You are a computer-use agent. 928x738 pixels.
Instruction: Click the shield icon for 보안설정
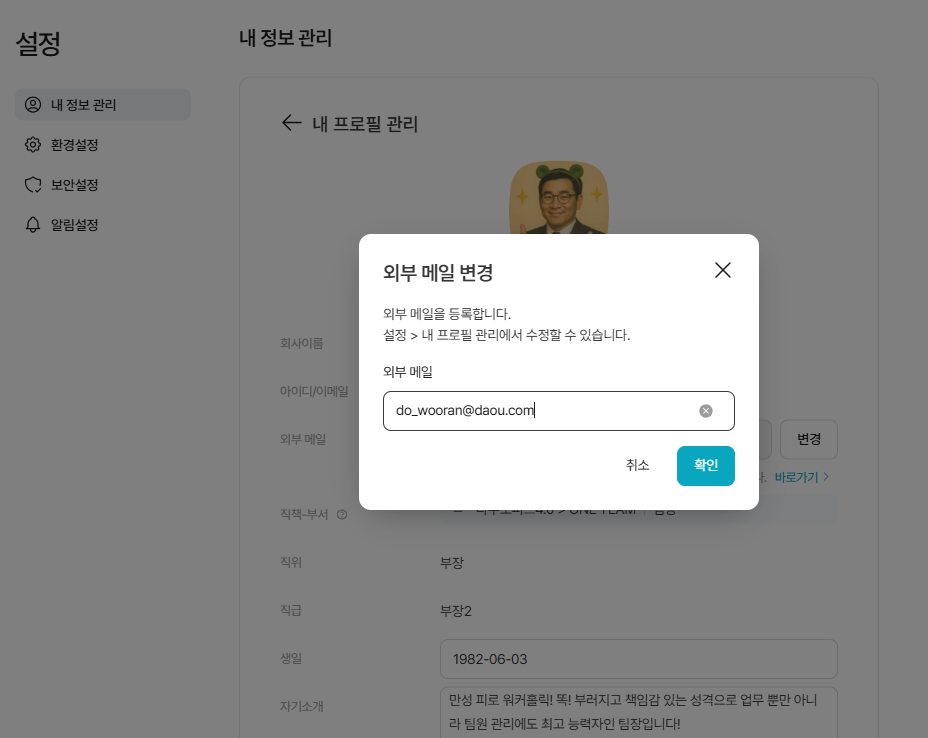(x=33, y=185)
